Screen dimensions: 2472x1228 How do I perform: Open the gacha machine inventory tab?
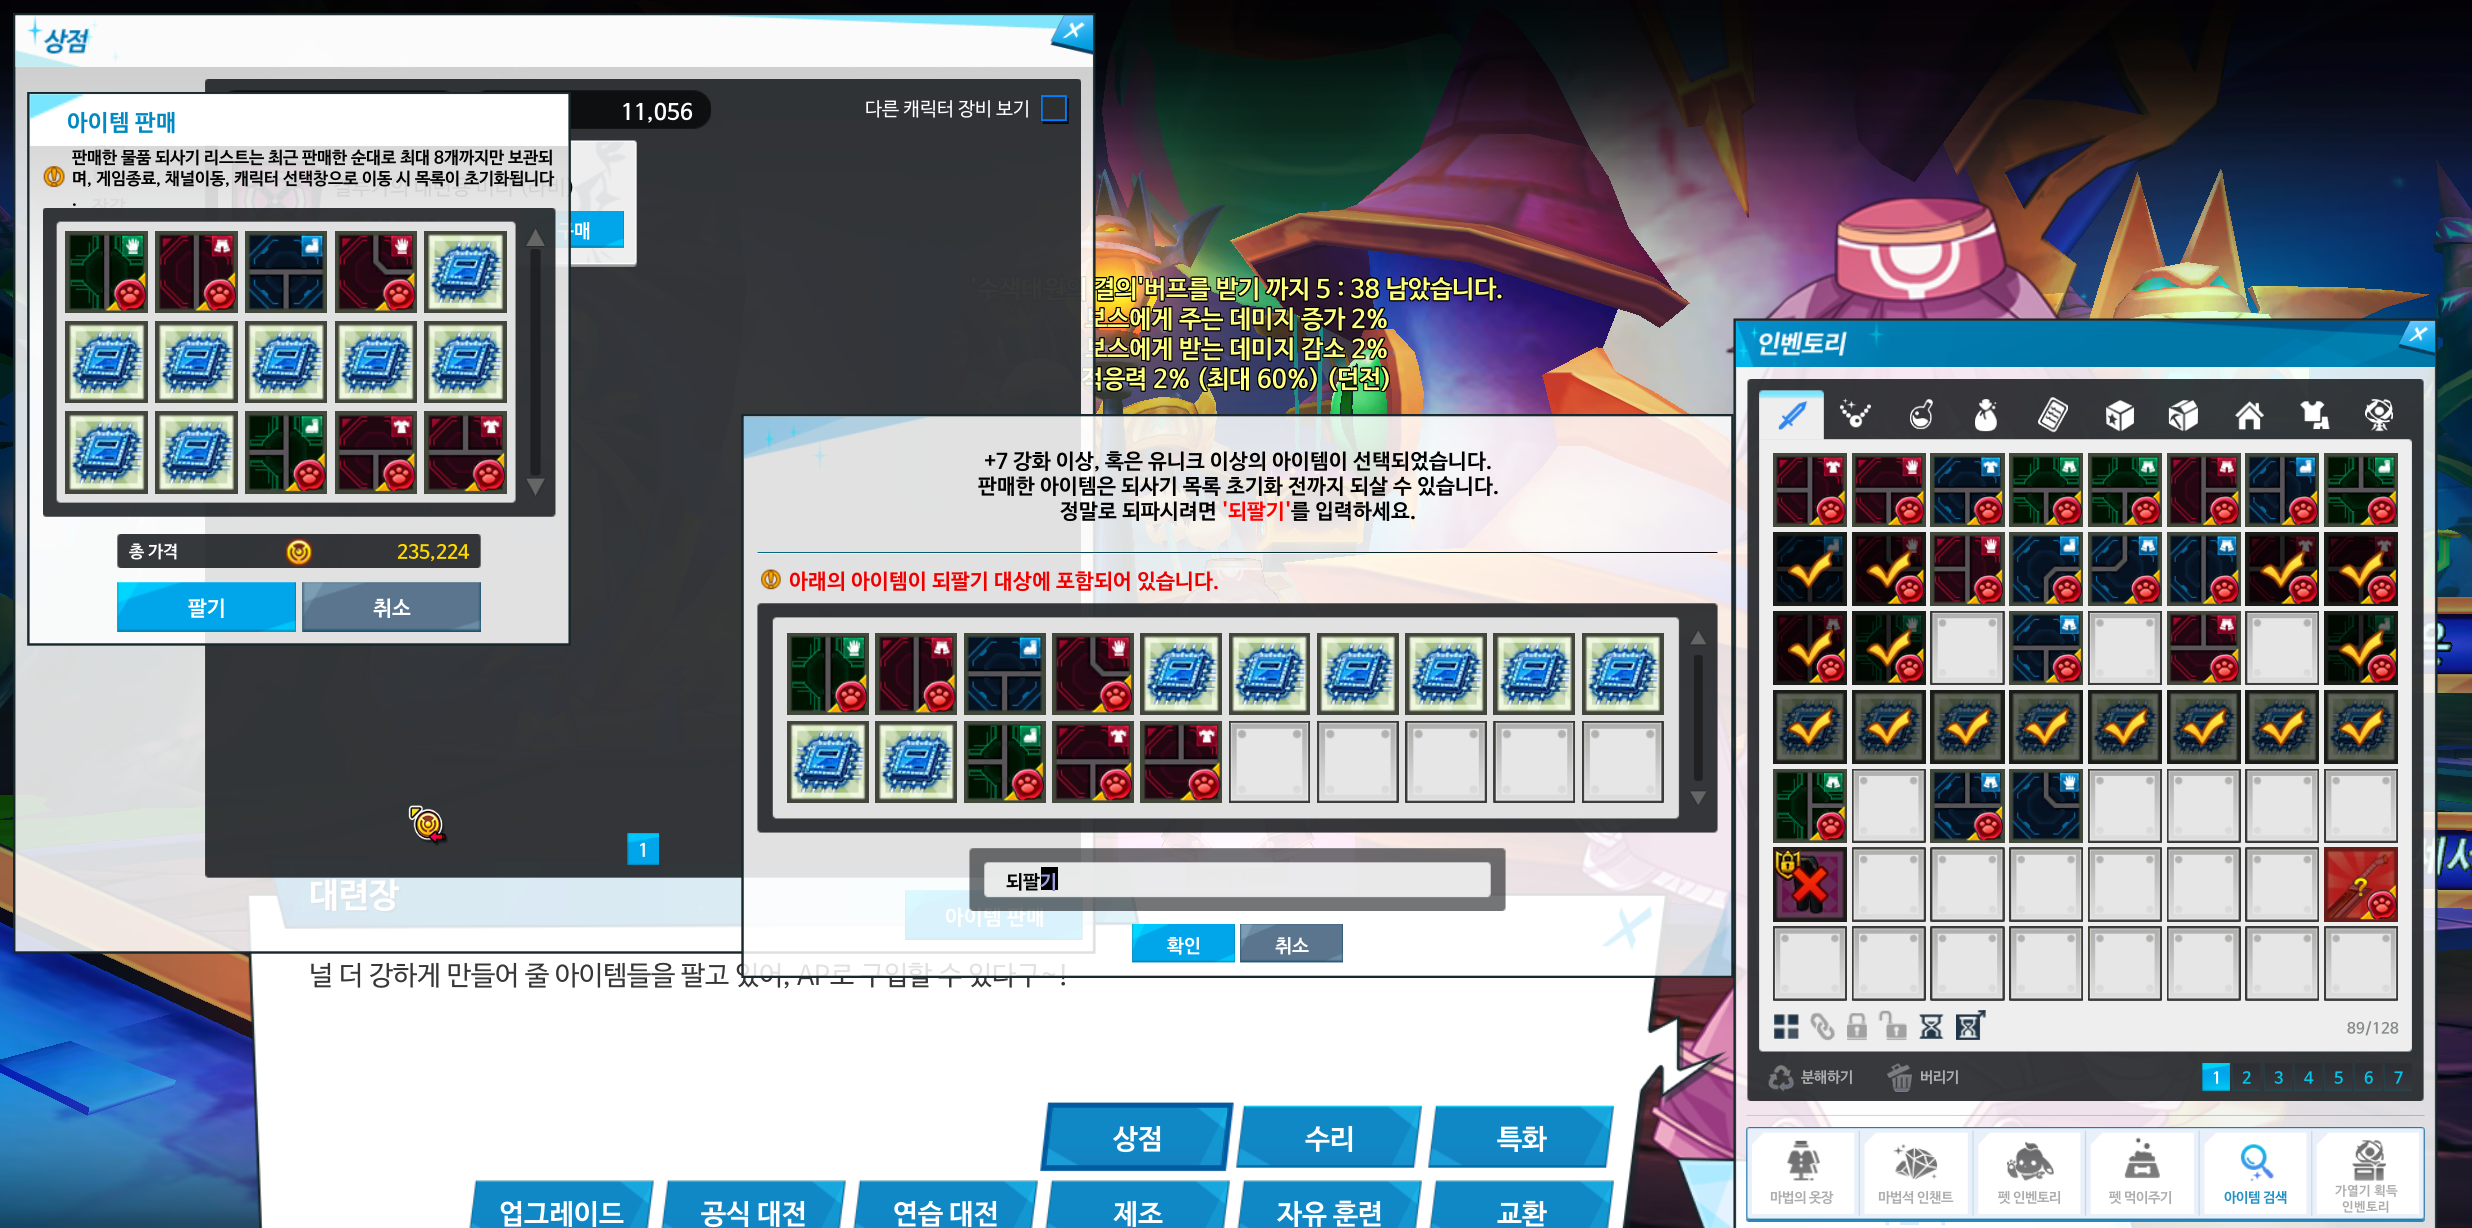tap(2379, 414)
